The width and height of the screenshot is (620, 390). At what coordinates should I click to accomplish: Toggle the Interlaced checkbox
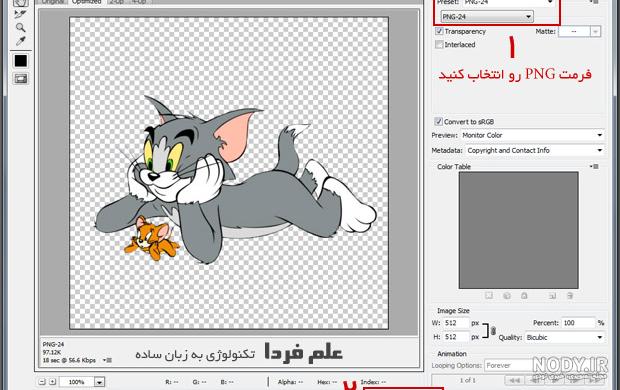pyautogui.click(x=439, y=44)
